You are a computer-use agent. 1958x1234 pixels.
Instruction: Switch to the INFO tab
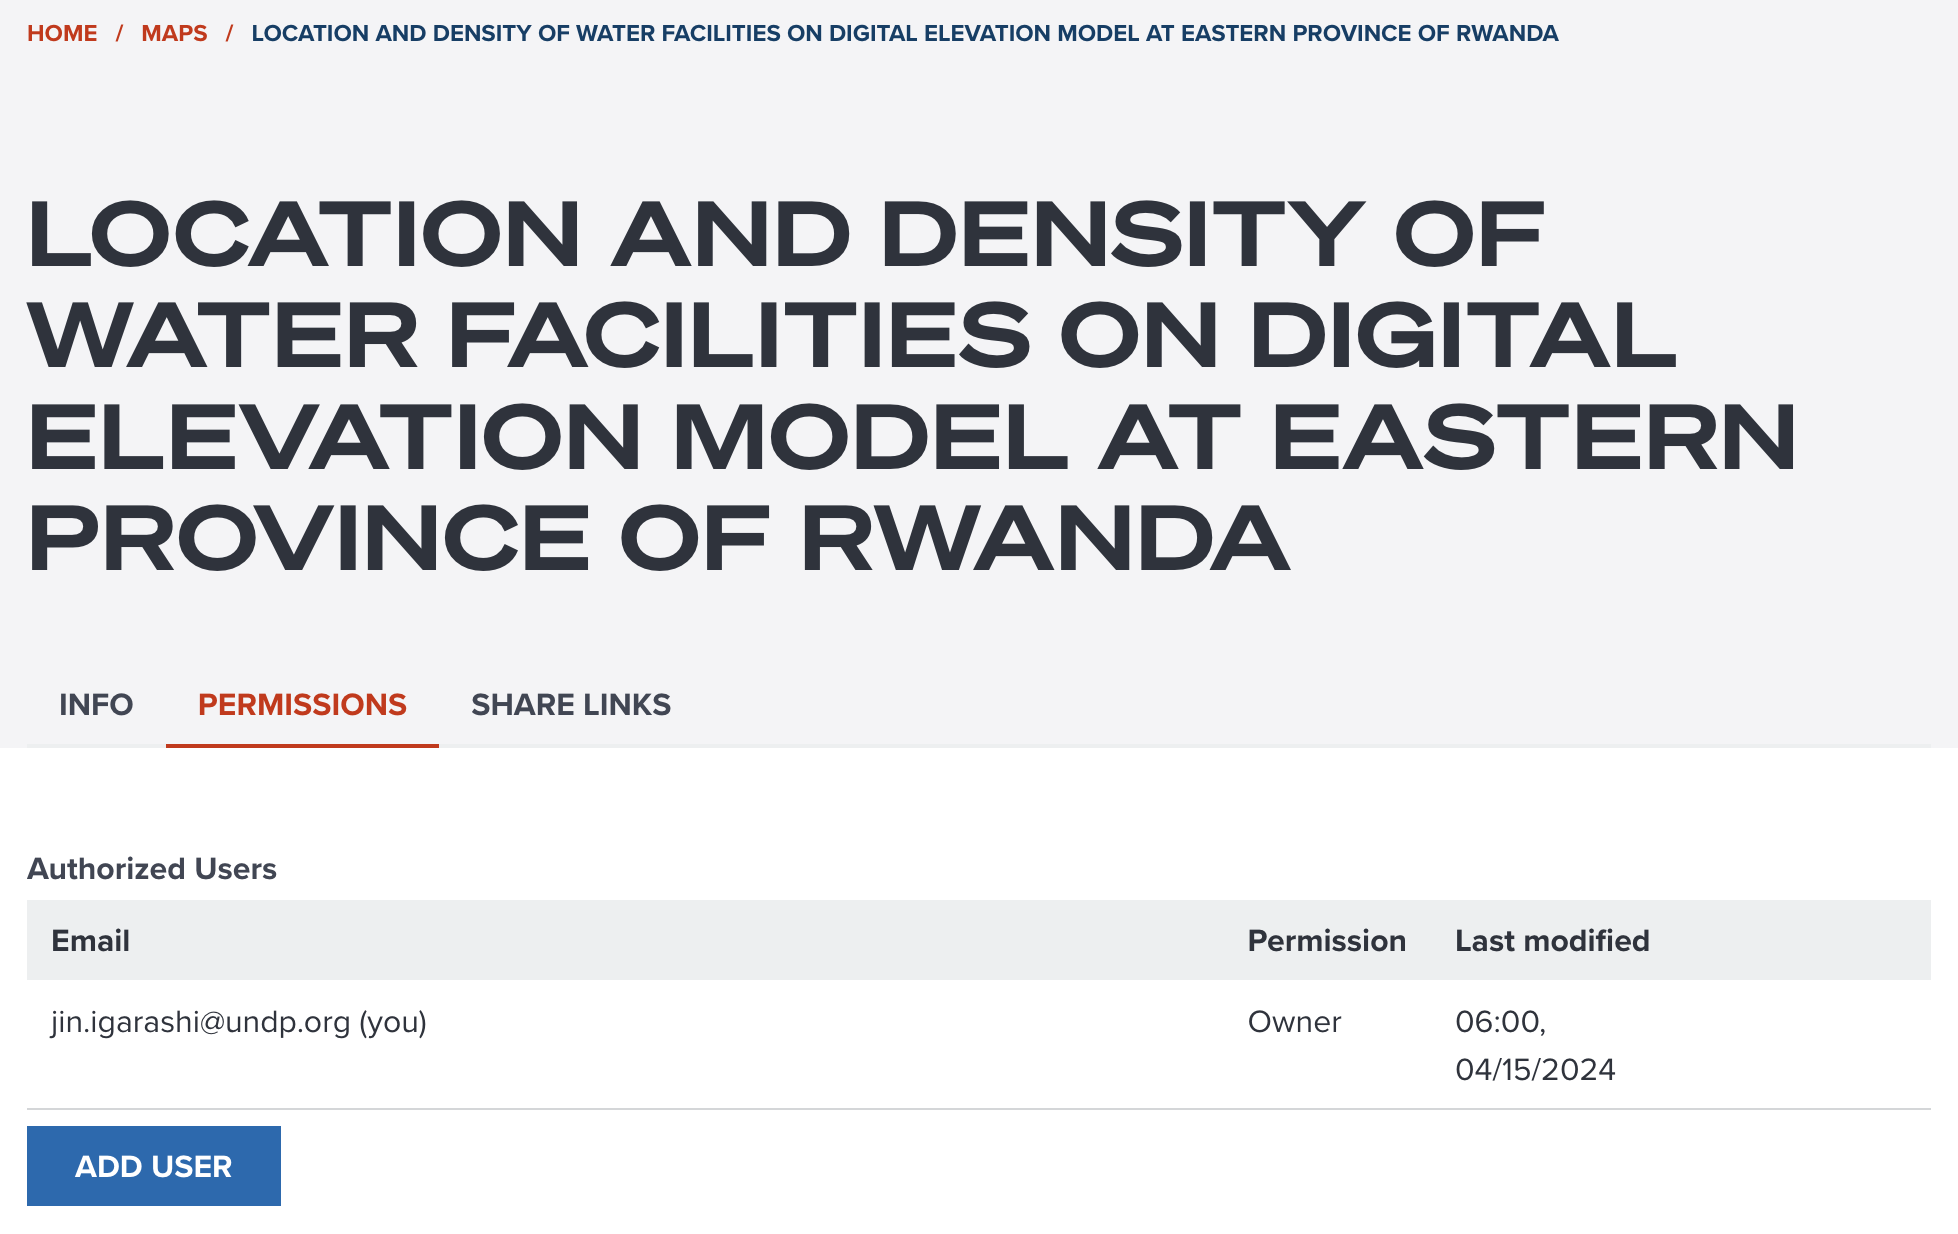(96, 705)
